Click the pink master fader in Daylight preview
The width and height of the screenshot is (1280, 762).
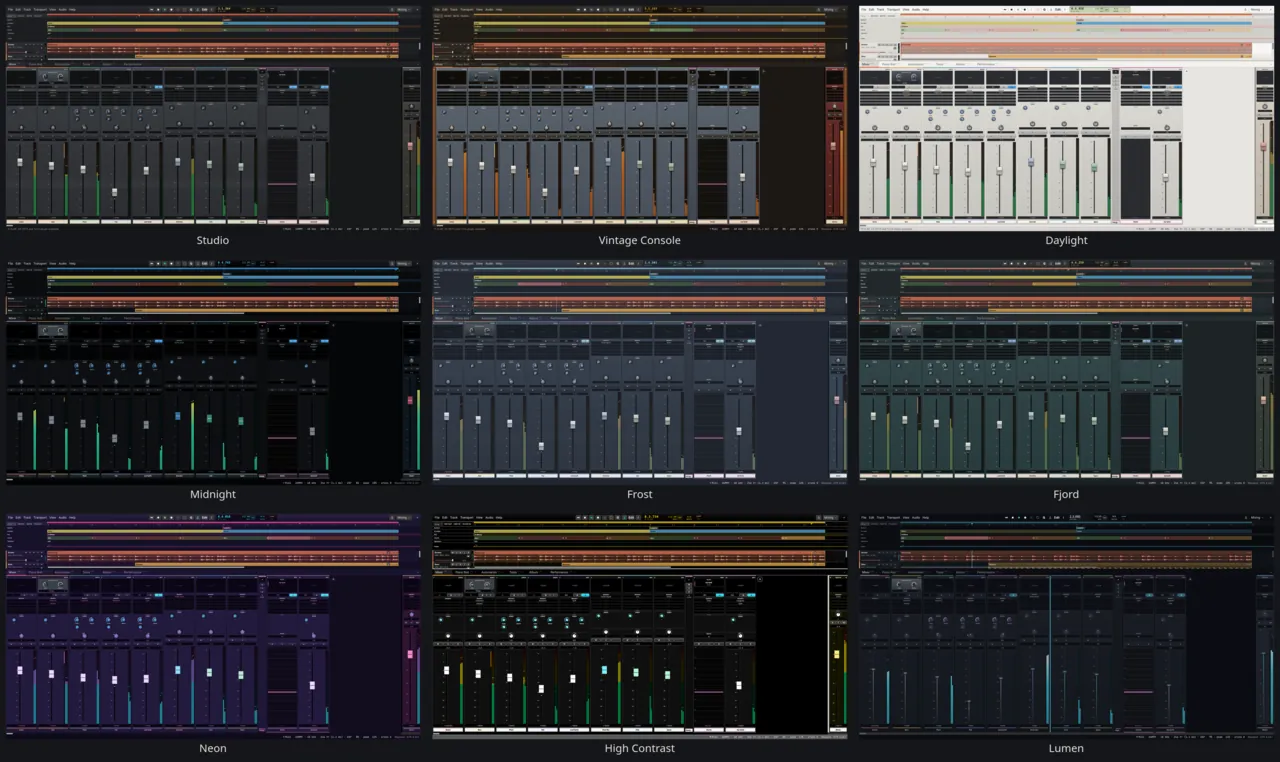[1263, 148]
